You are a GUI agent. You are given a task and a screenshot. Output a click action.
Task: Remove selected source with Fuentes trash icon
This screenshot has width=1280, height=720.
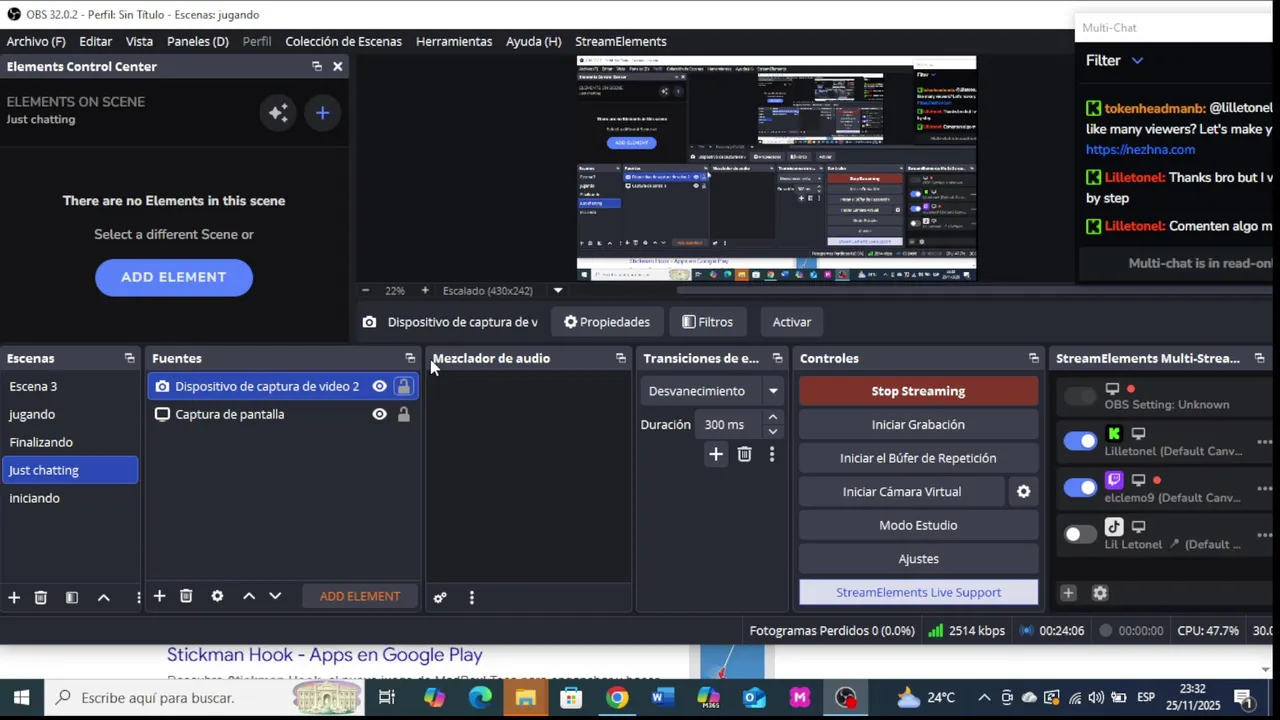point(186,596)
